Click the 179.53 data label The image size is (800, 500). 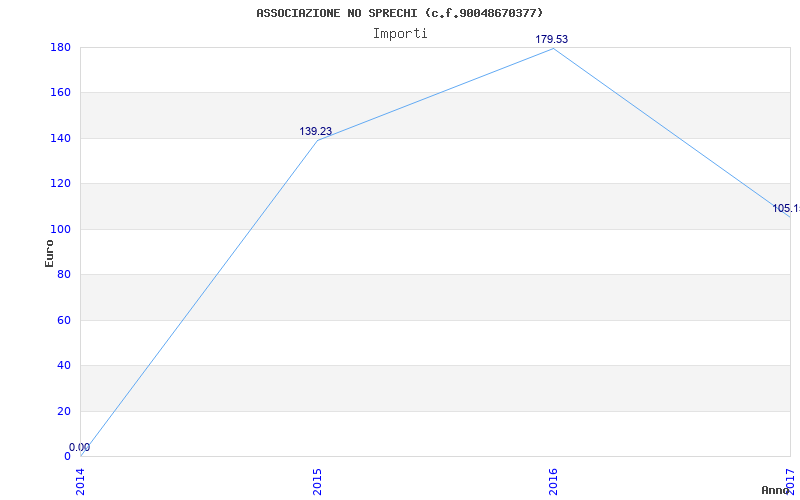[552, 39]
